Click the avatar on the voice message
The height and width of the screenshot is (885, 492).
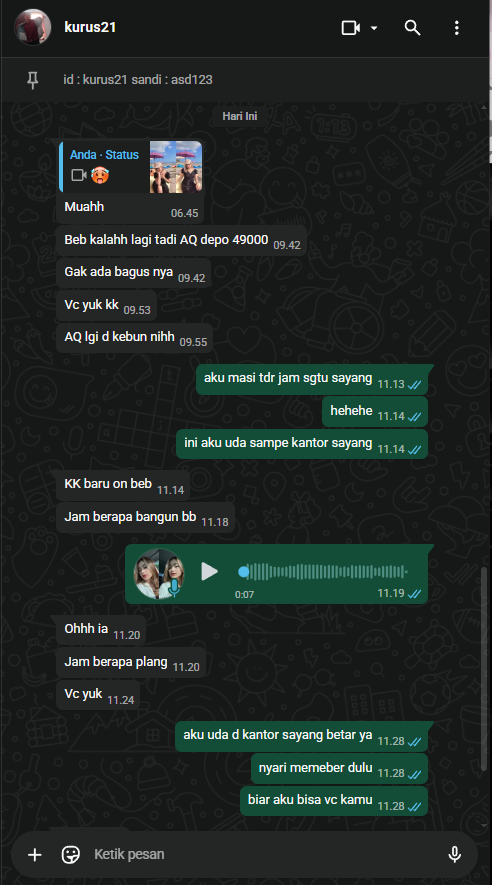(x=159, y=573)
